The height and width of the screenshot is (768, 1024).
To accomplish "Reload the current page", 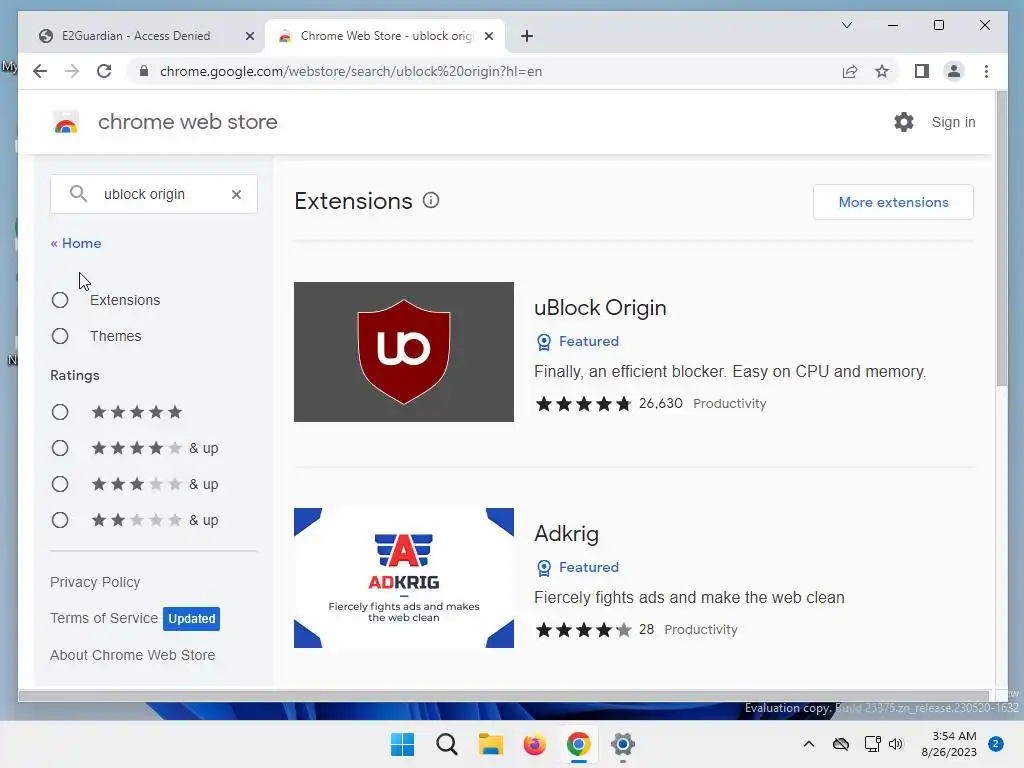I will point(104,71).
